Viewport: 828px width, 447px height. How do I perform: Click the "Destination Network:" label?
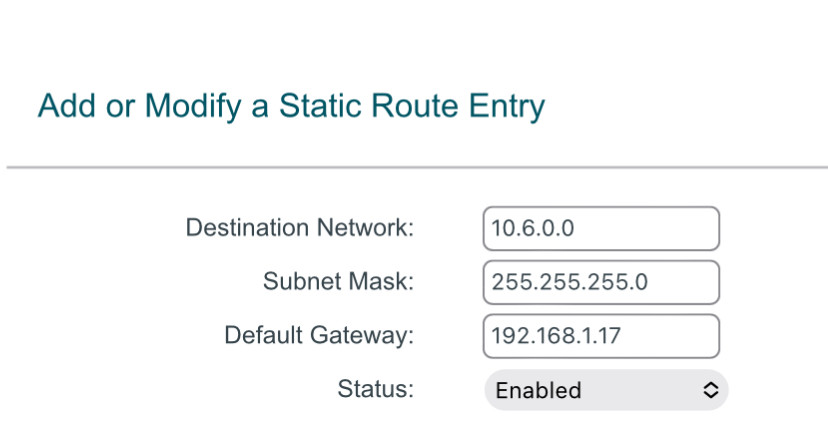click(x=299, y=228)
